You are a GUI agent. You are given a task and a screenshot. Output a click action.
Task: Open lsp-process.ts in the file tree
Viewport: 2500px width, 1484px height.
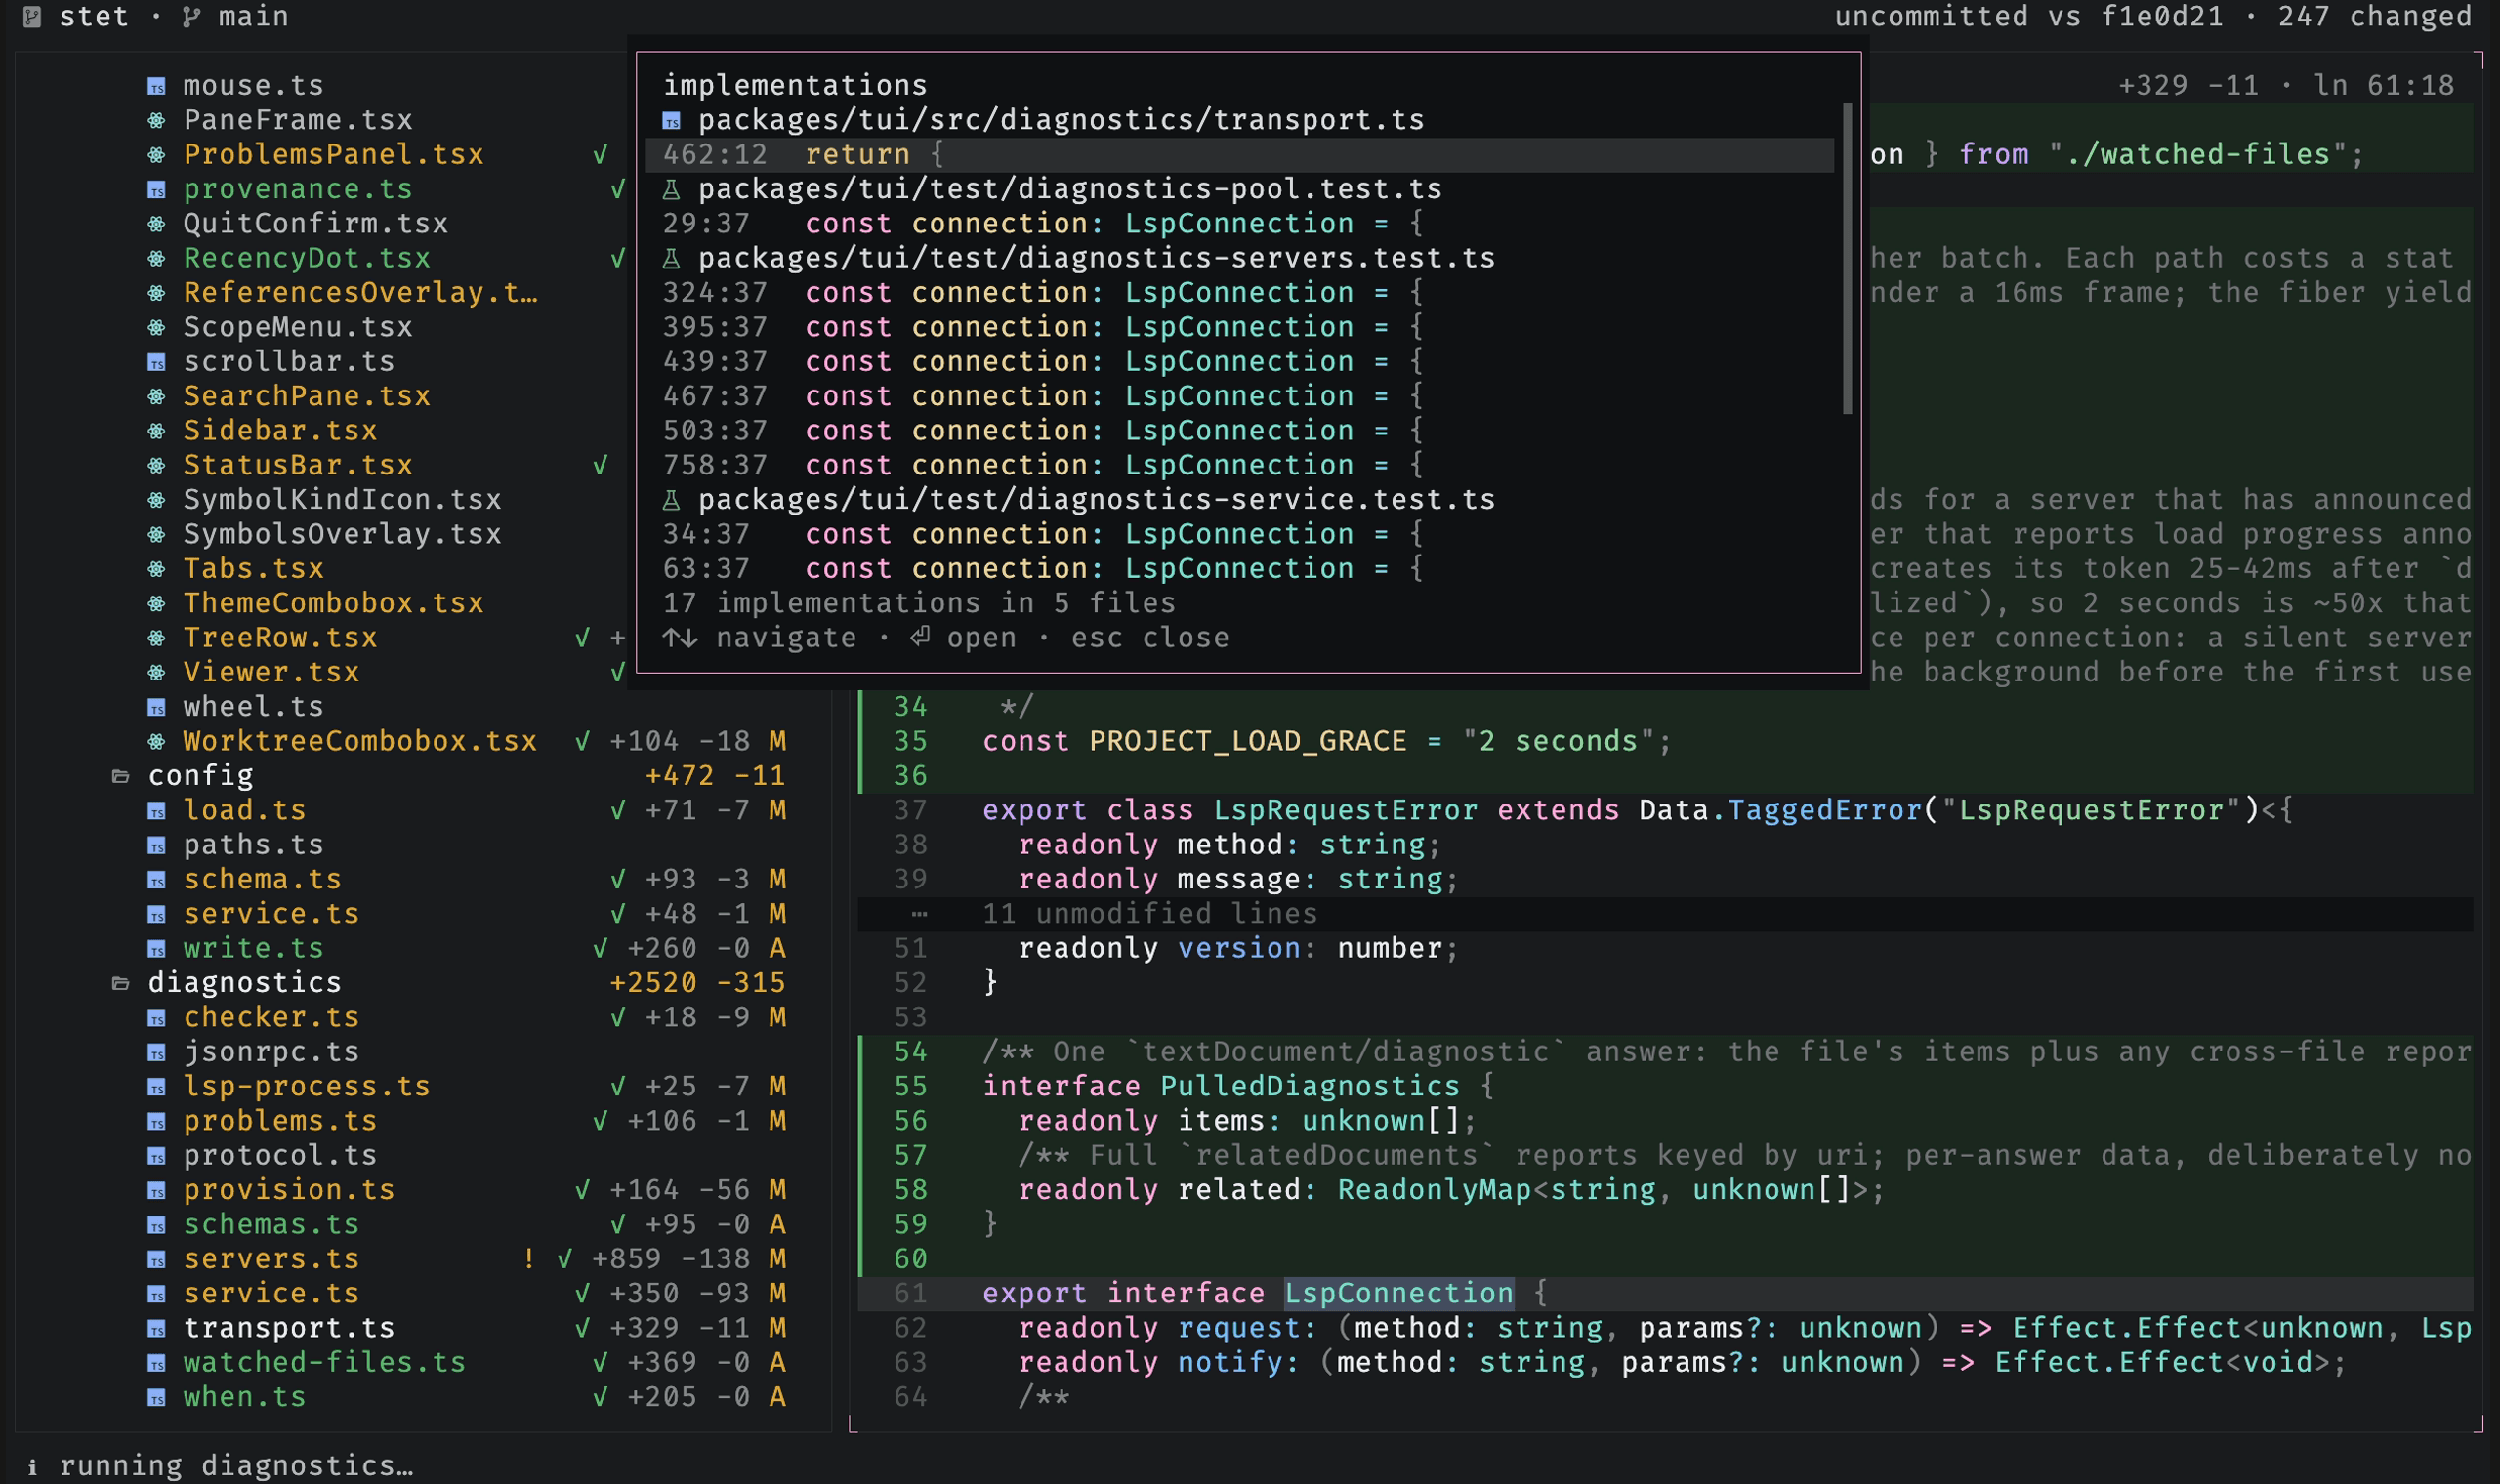[306, 1087]
